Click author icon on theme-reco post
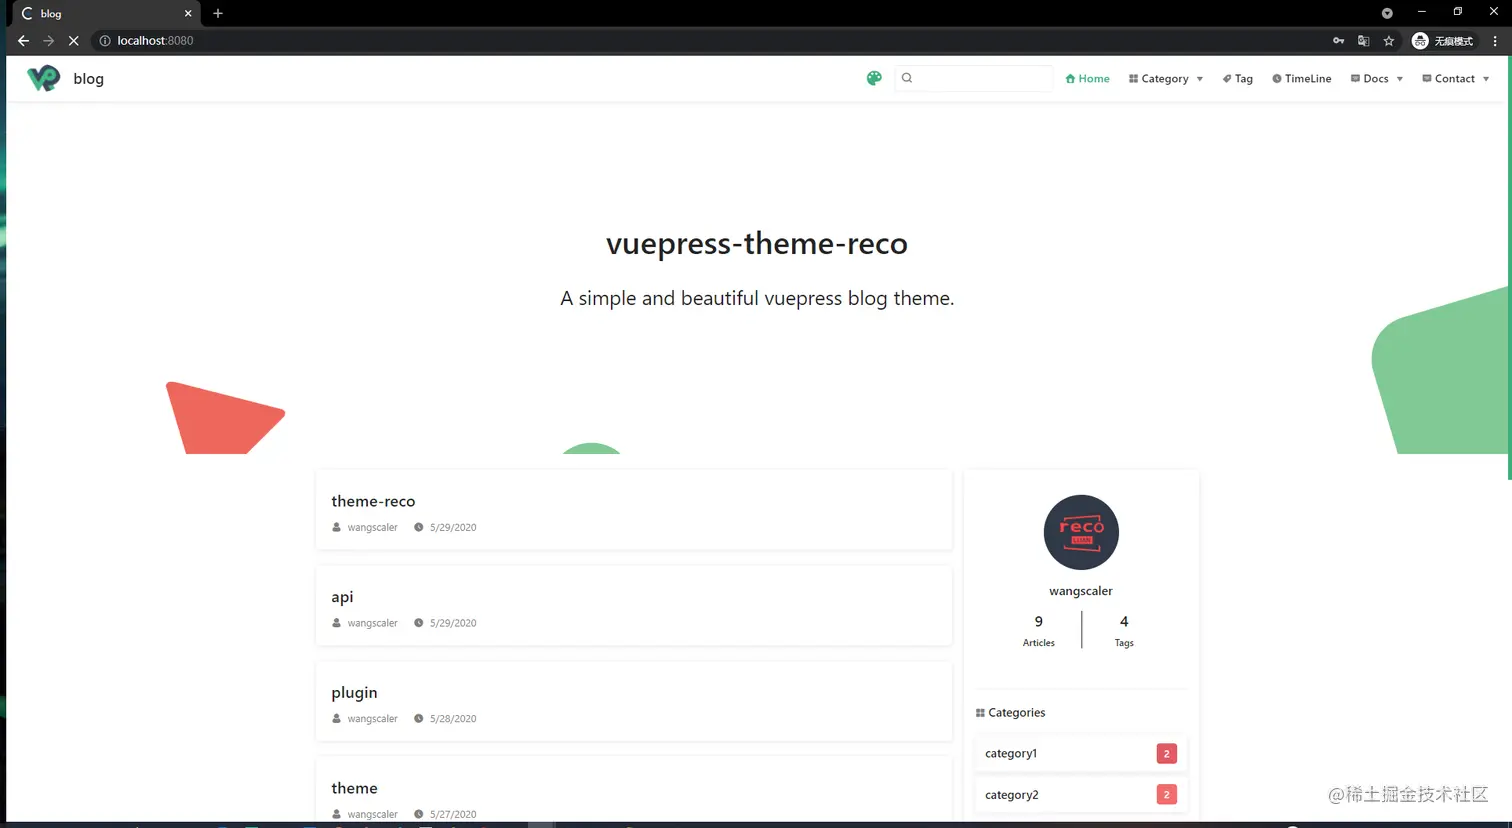1512x828 pixels. point(336,527)
